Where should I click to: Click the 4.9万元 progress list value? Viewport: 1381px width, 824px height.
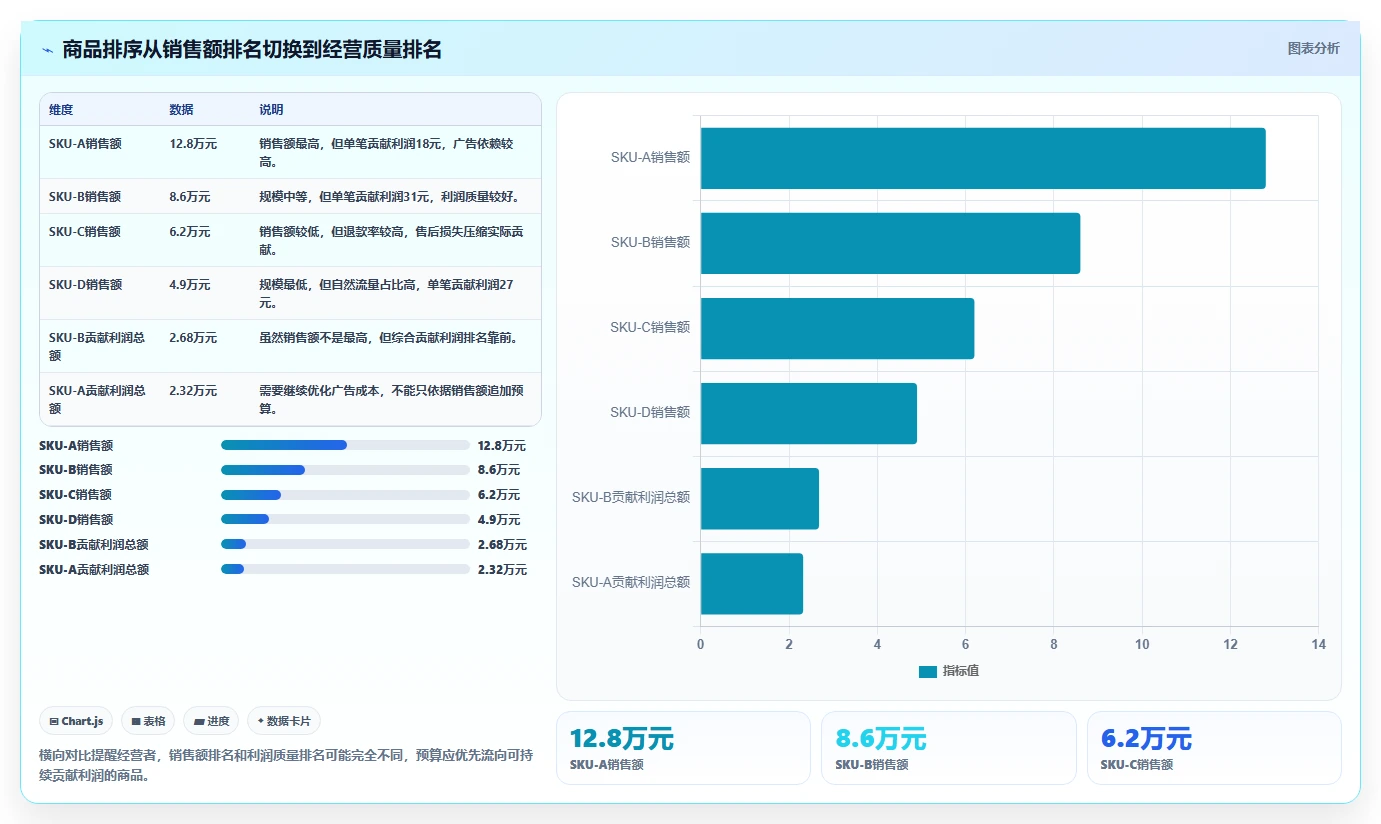(x=499, y=520)
